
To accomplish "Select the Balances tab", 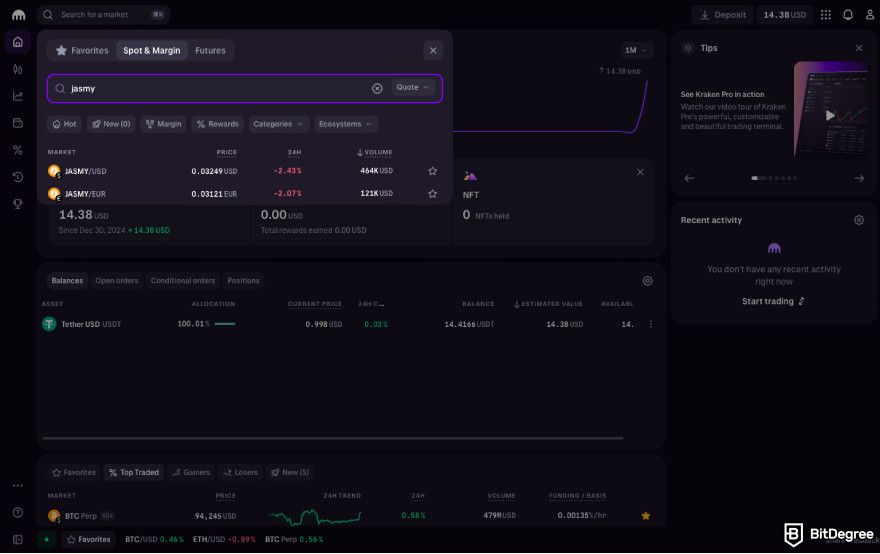I will (67, 281).
